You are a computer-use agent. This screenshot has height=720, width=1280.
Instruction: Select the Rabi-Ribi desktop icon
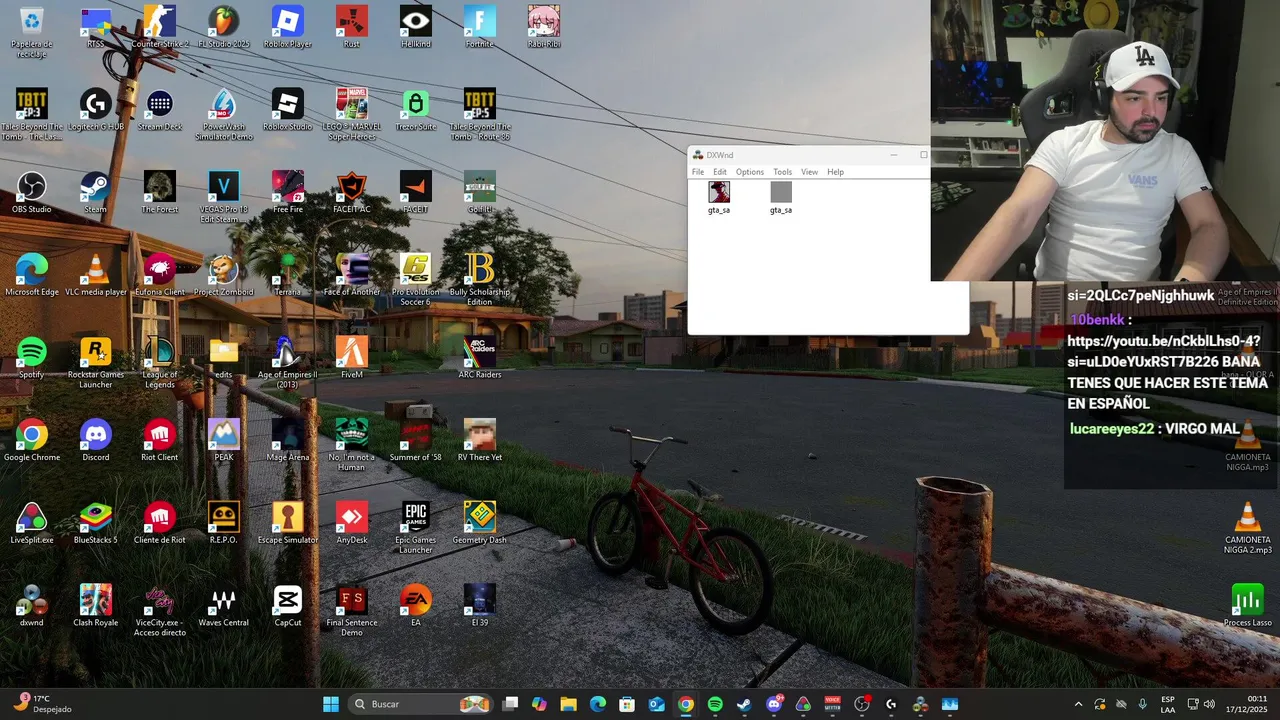[544, 27]
